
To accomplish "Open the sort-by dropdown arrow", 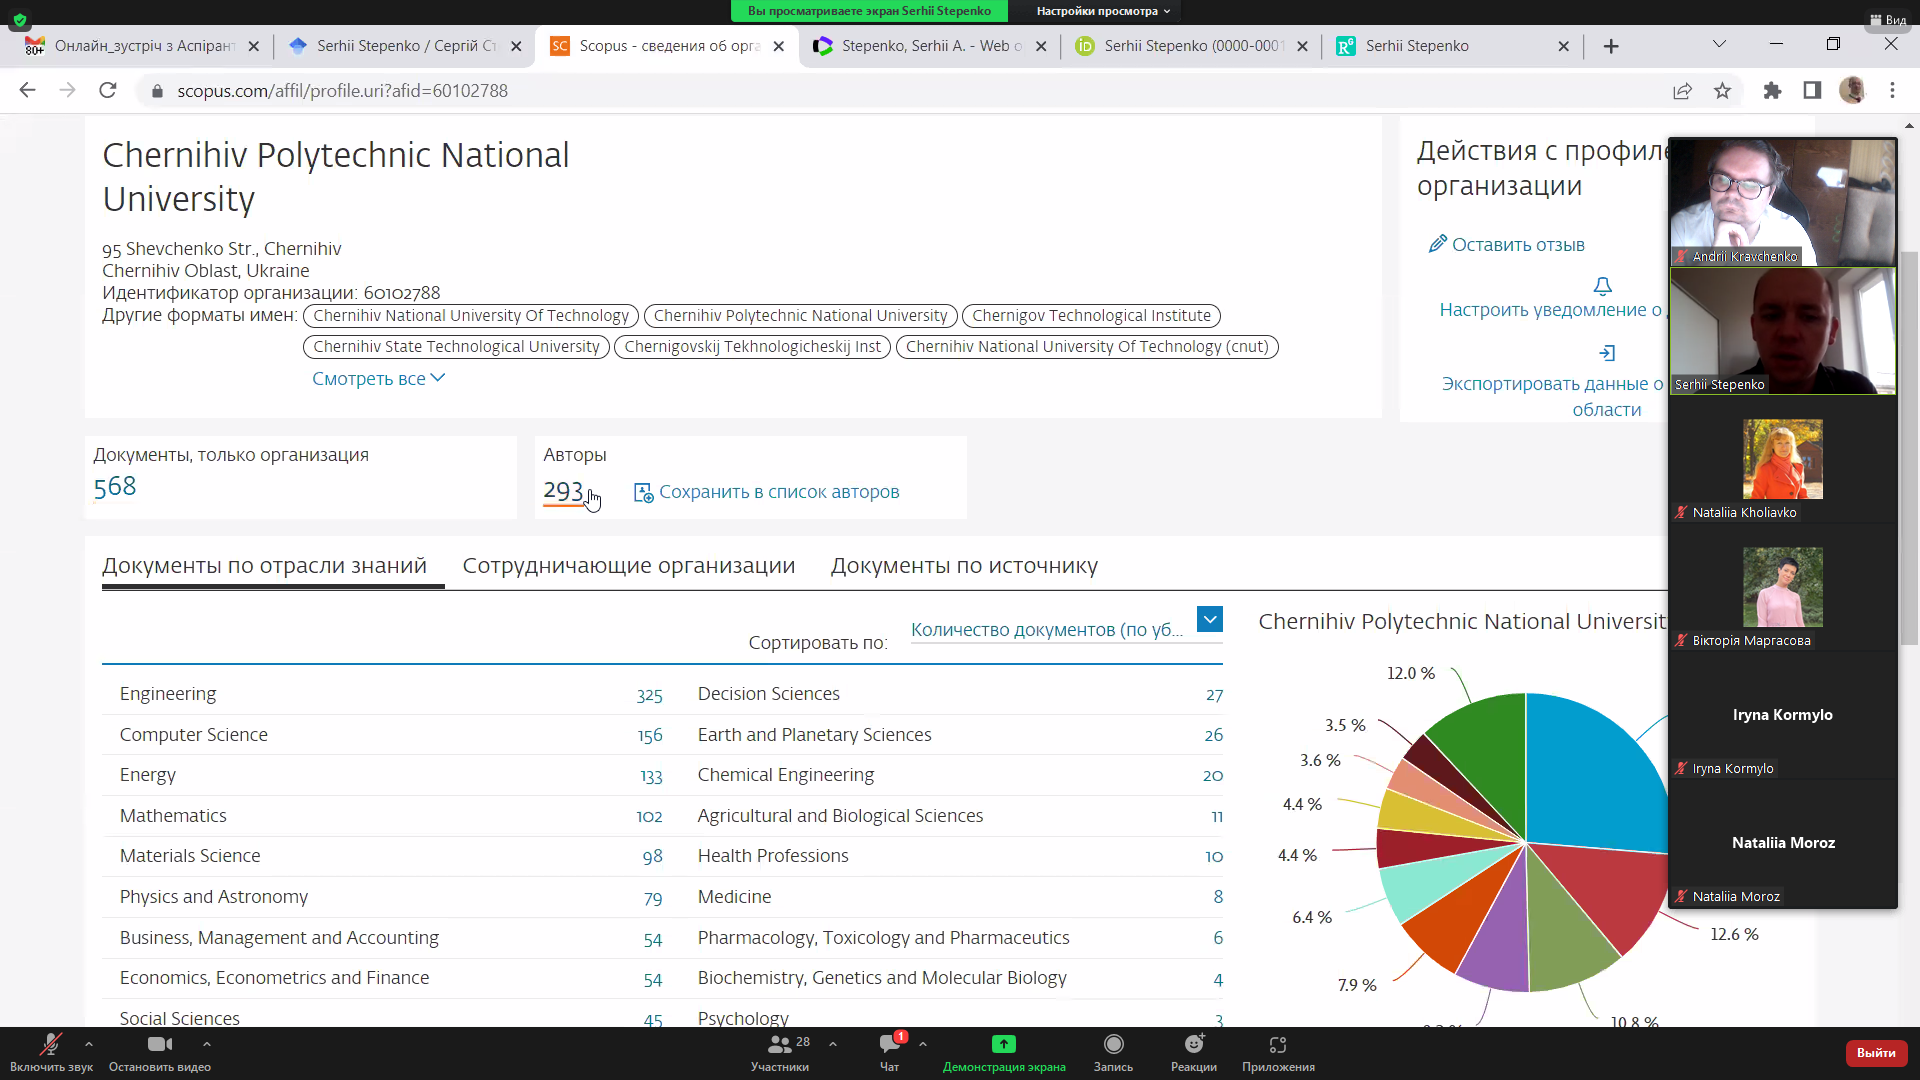I will (x=1209, y=620).
